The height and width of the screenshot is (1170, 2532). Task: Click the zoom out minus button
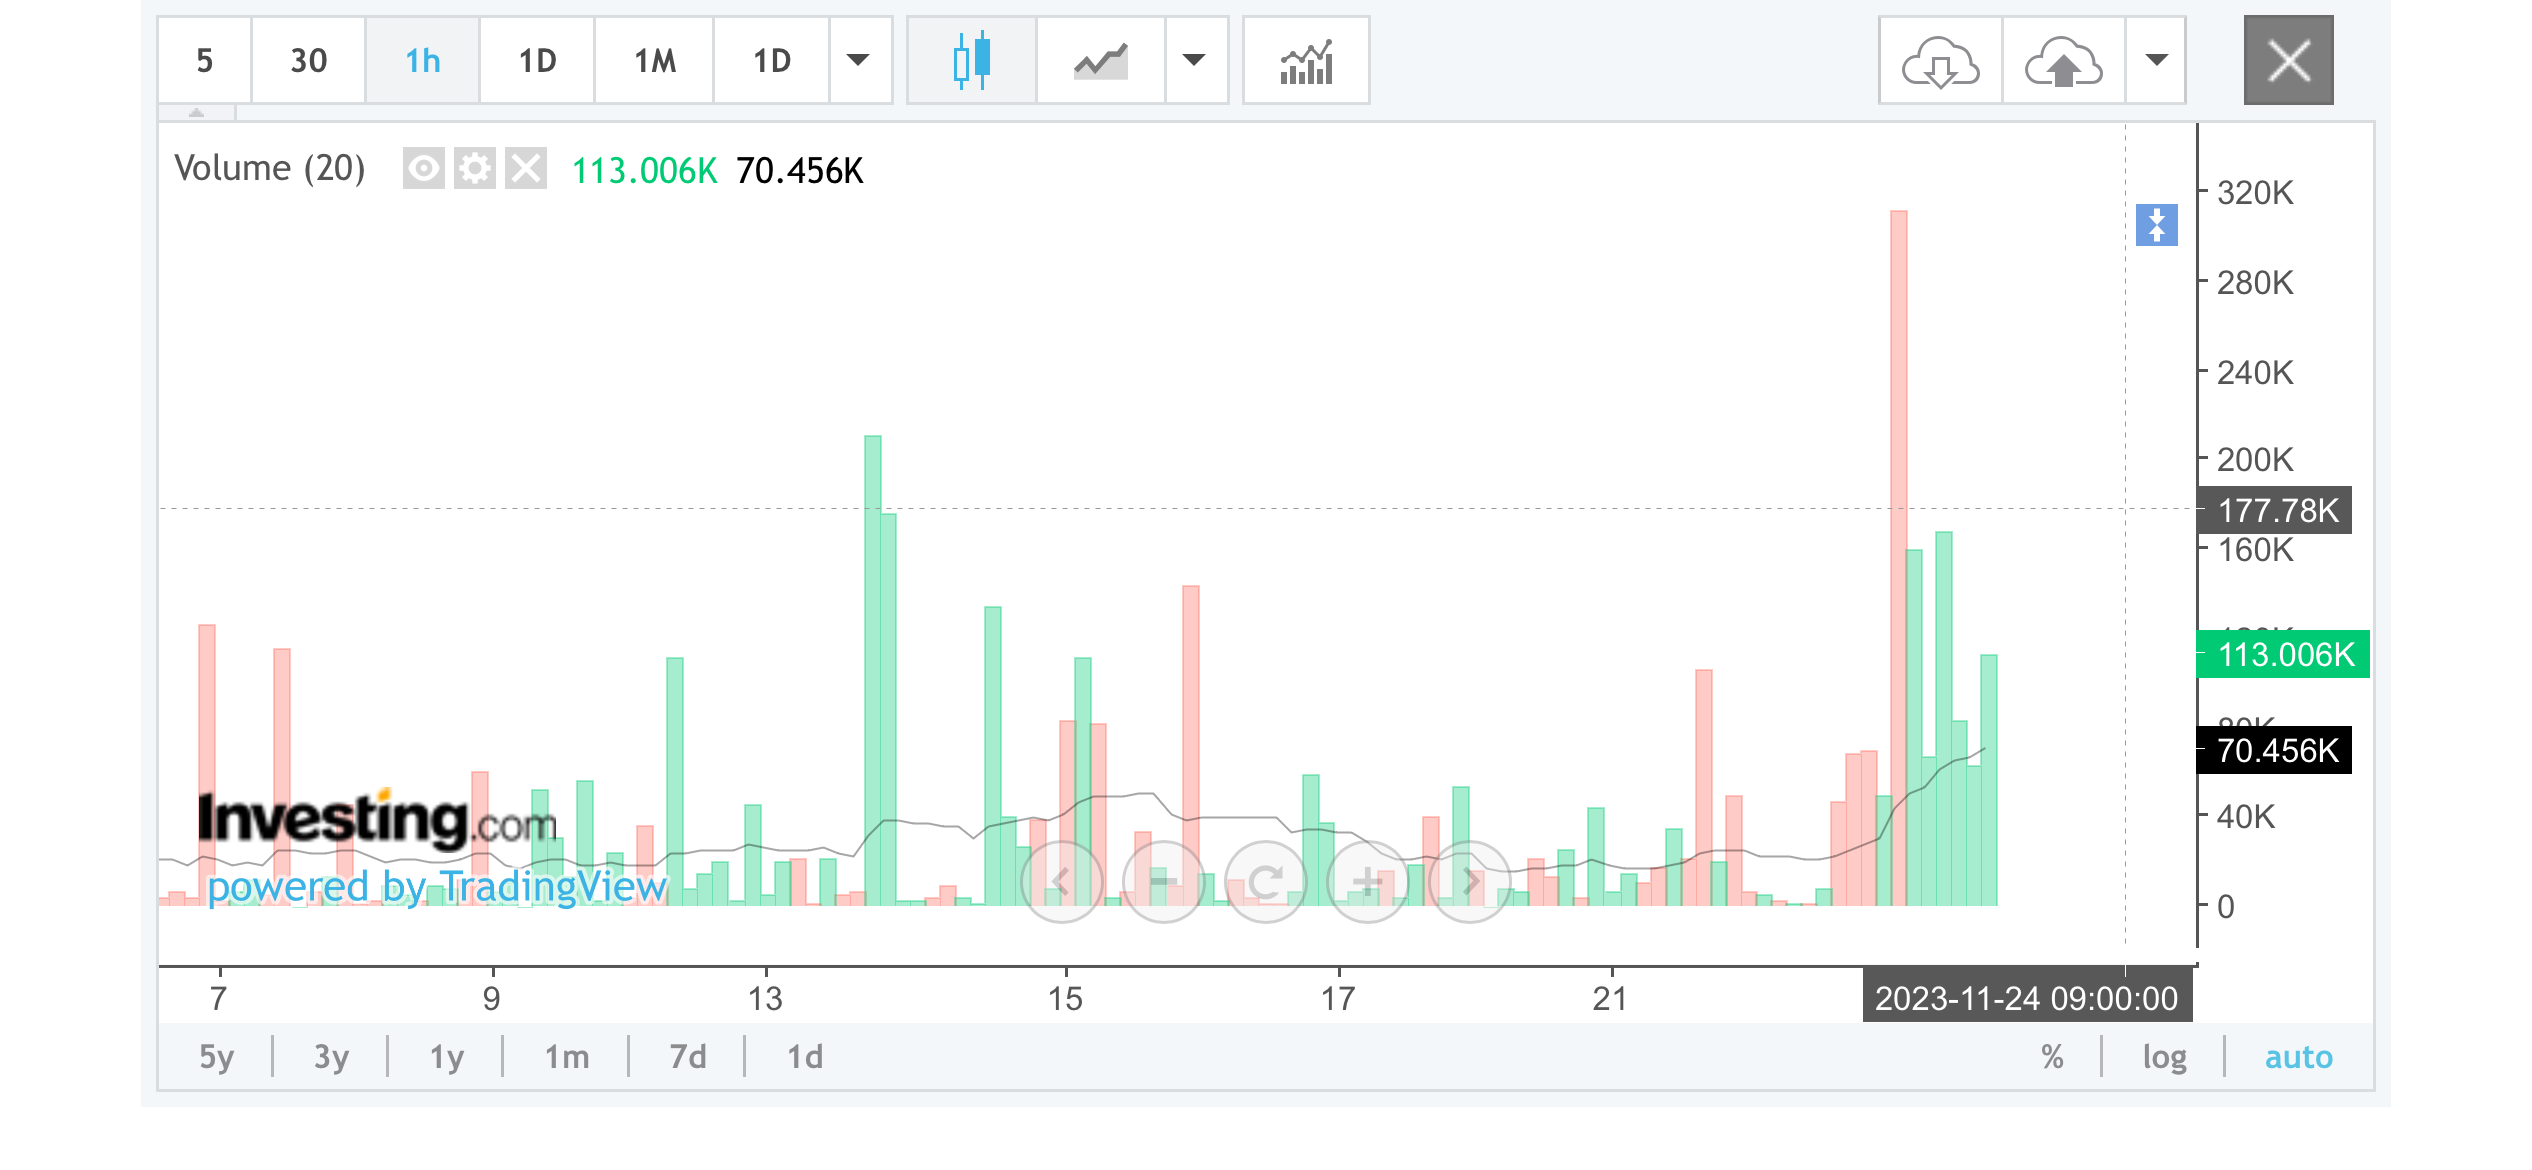click(x=1163, y=882)
